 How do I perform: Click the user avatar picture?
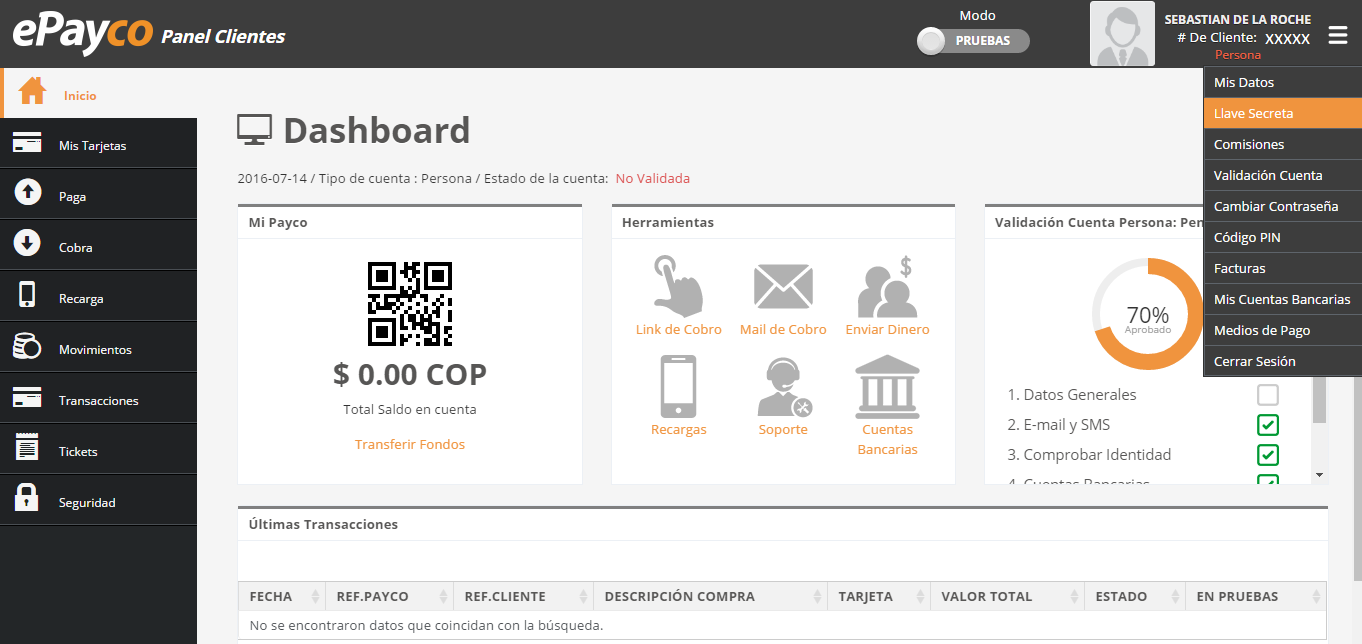(1122, 34)
